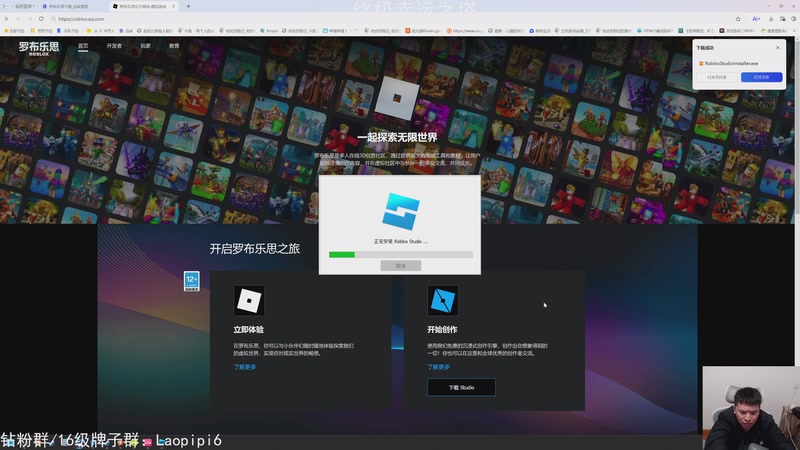Click the 一起探索无限世界 banner title

point(397,137)
